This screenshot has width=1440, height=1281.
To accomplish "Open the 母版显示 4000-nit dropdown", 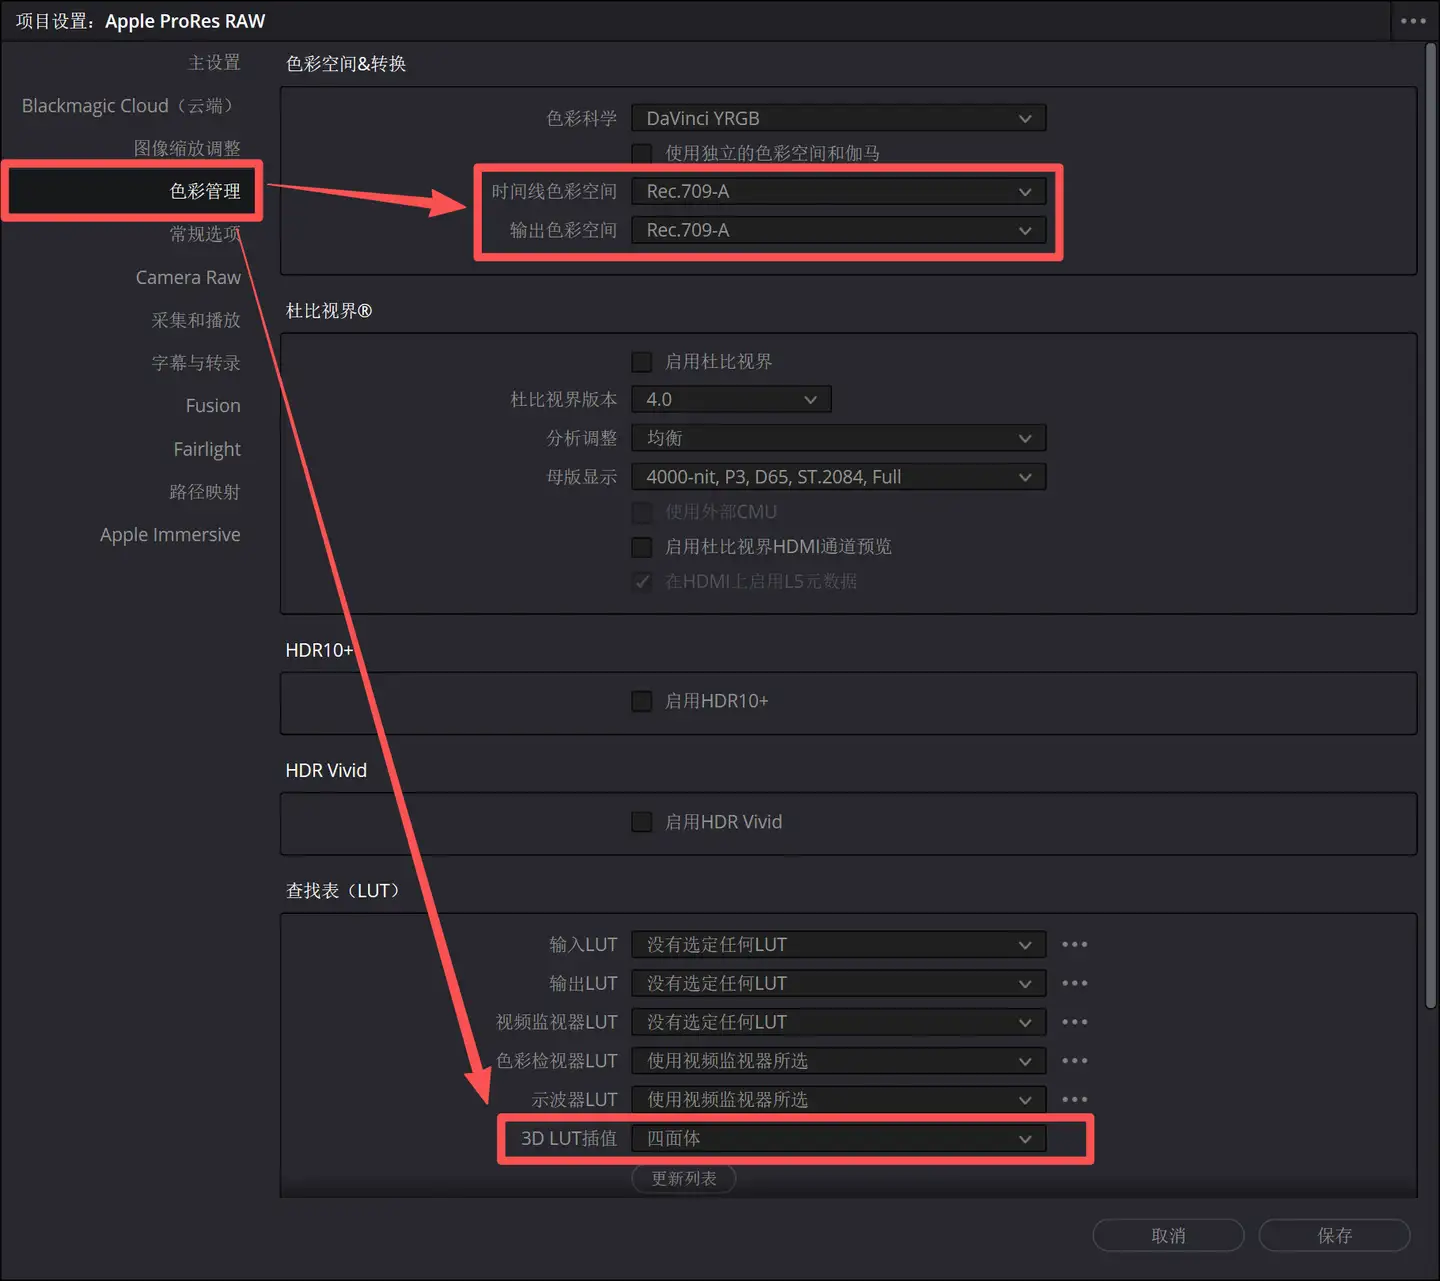I will 839,477.
